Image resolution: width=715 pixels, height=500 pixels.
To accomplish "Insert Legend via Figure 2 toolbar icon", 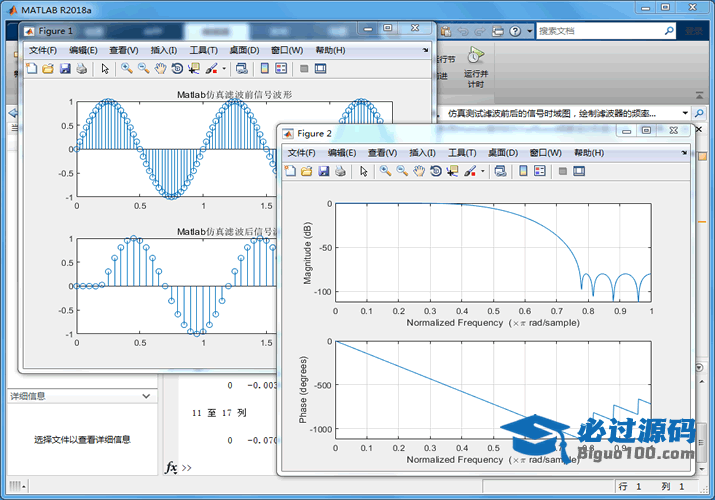I will click(540, 171).
